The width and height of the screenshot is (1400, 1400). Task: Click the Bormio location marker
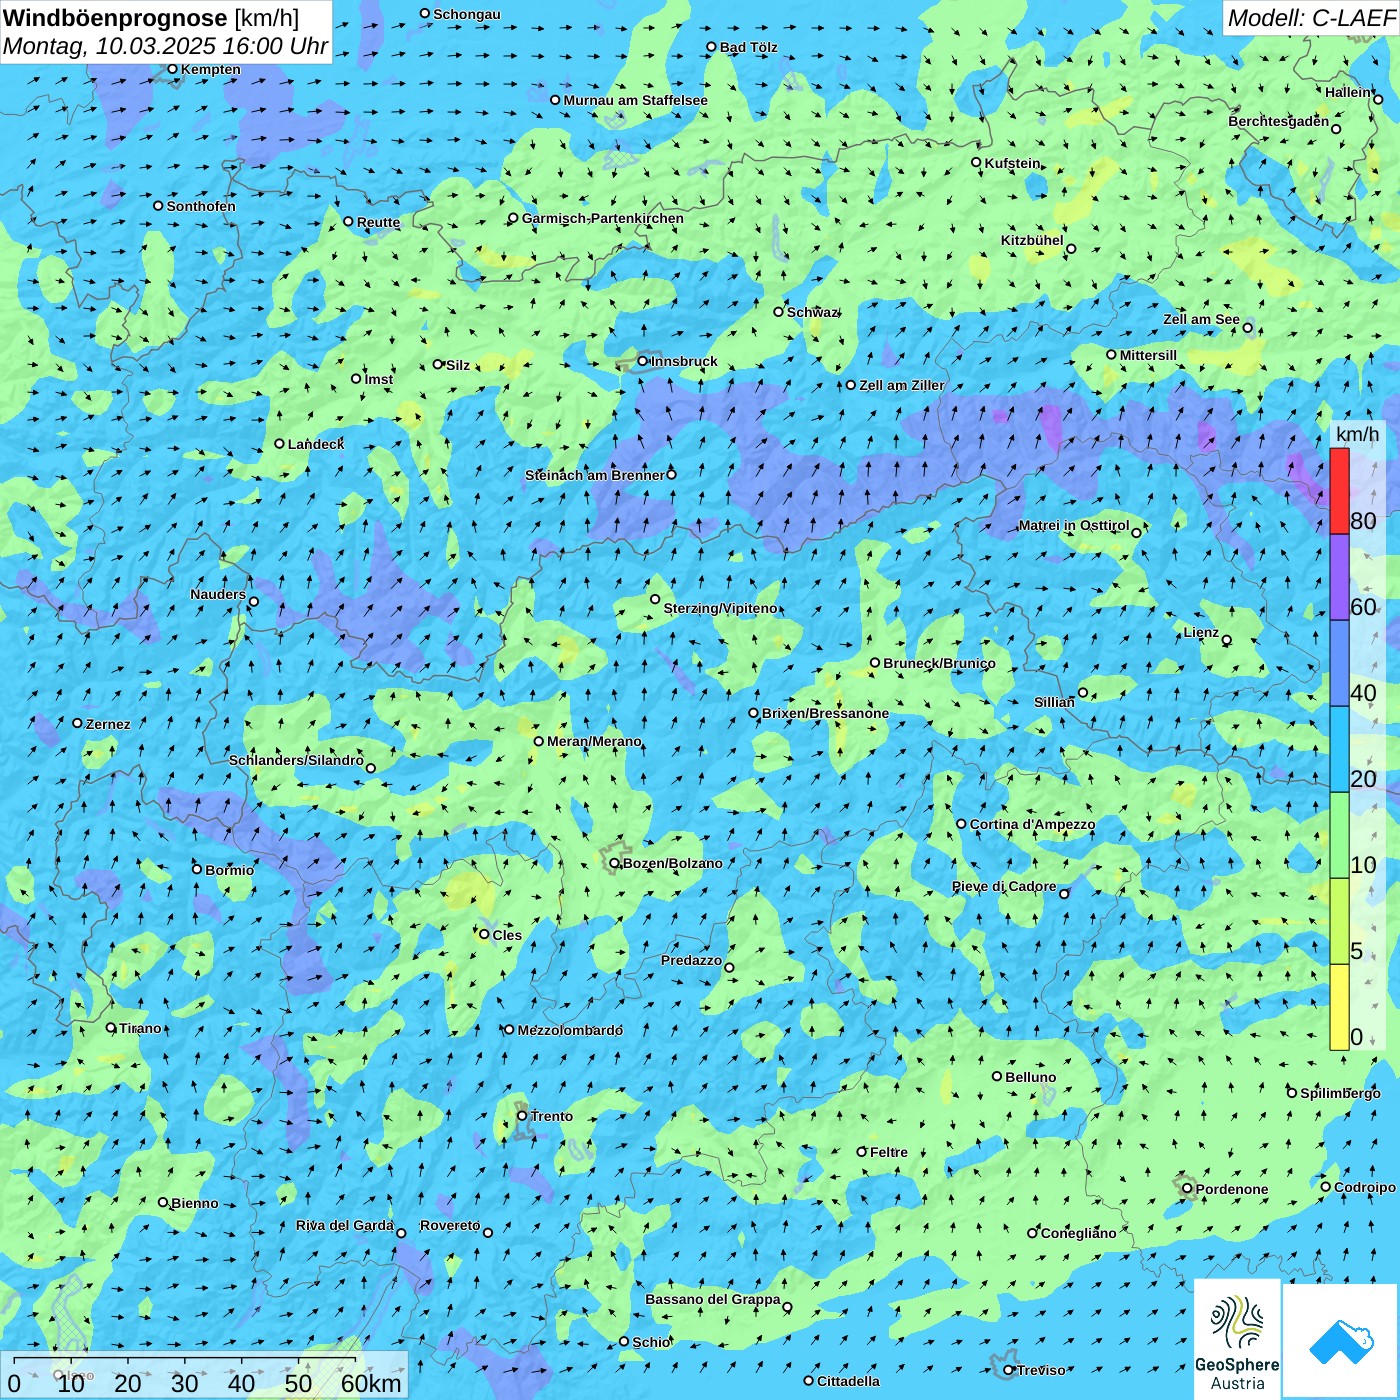point(197,869)
